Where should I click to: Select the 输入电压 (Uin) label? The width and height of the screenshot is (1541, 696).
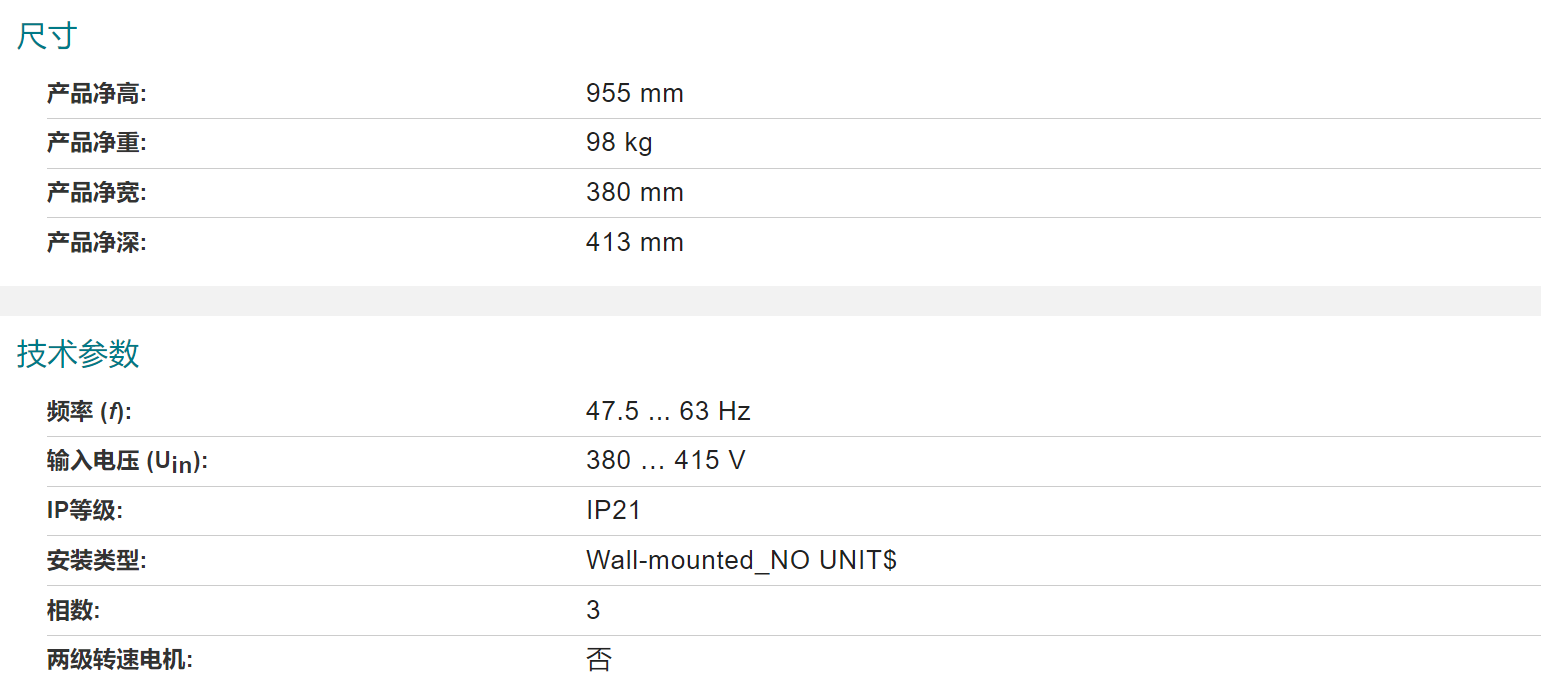[127, 461]
